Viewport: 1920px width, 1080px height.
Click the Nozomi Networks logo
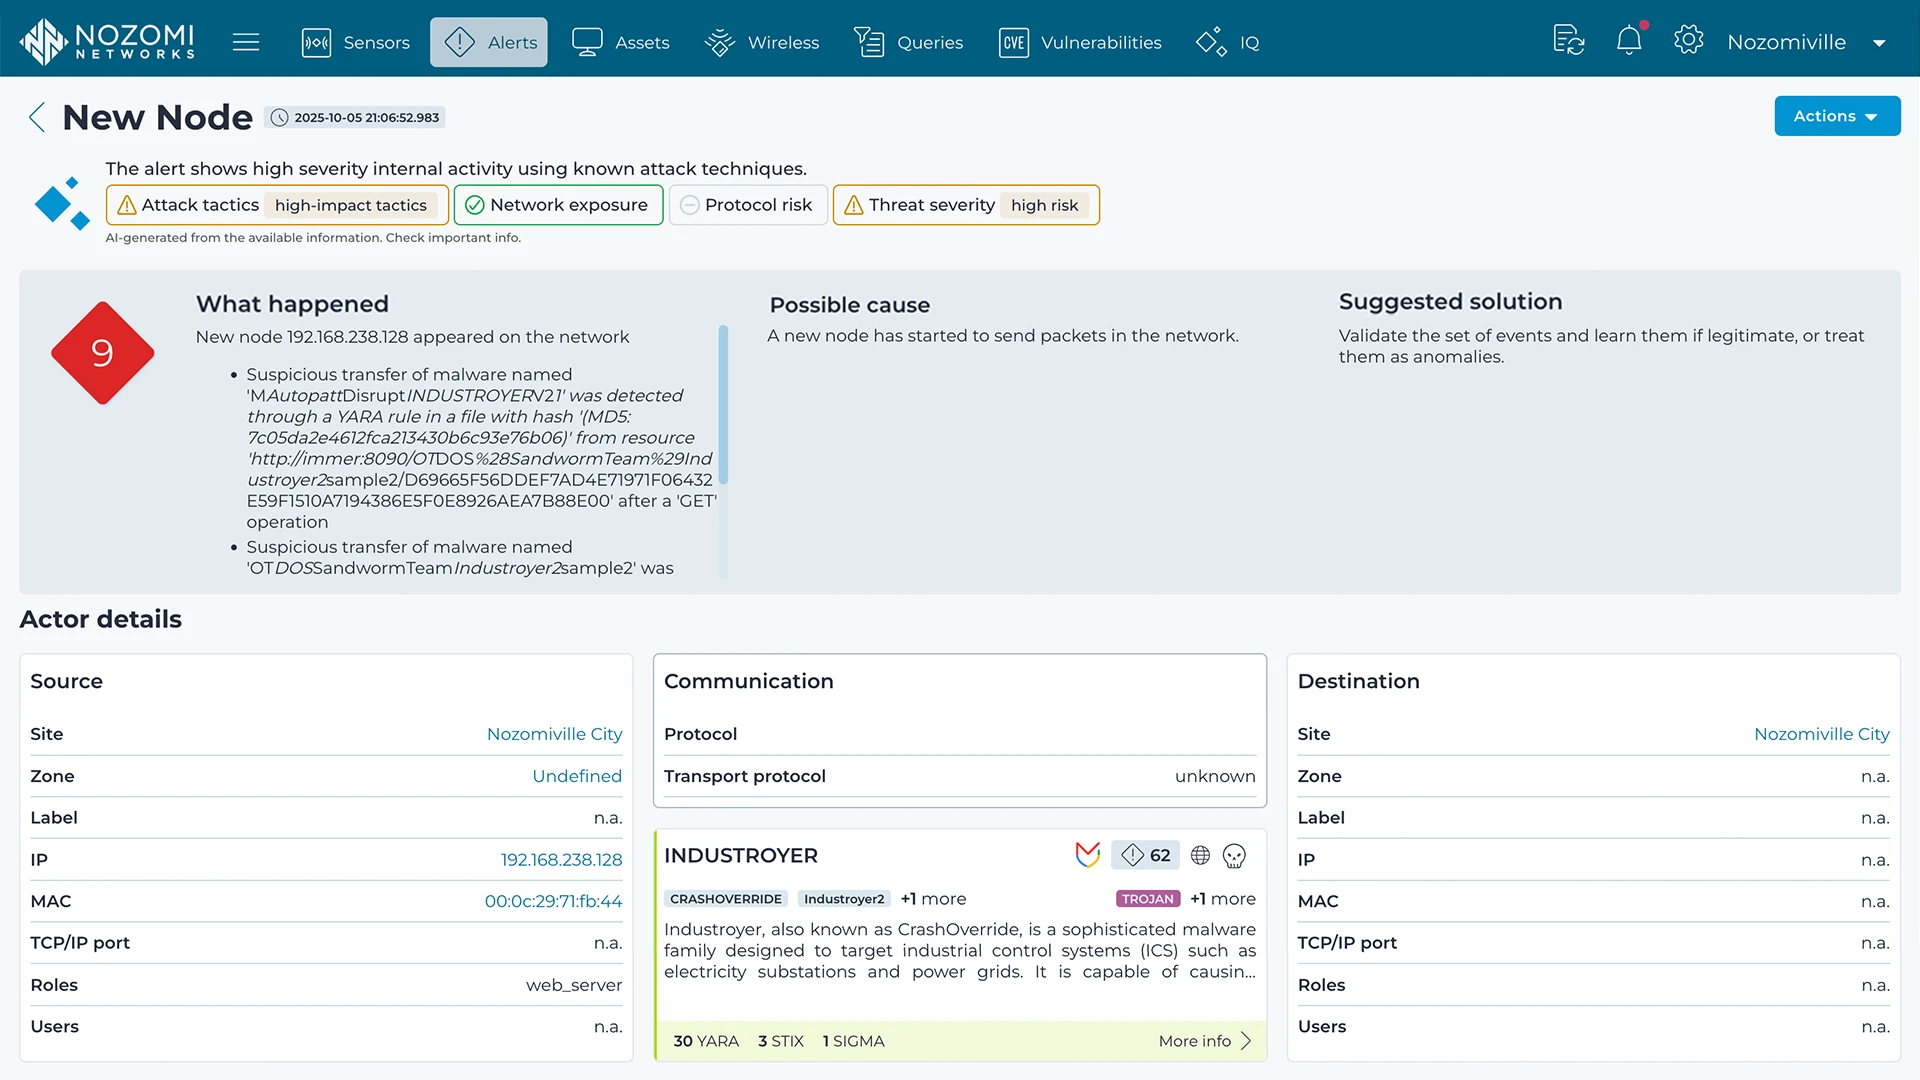(x=107, y=41)
